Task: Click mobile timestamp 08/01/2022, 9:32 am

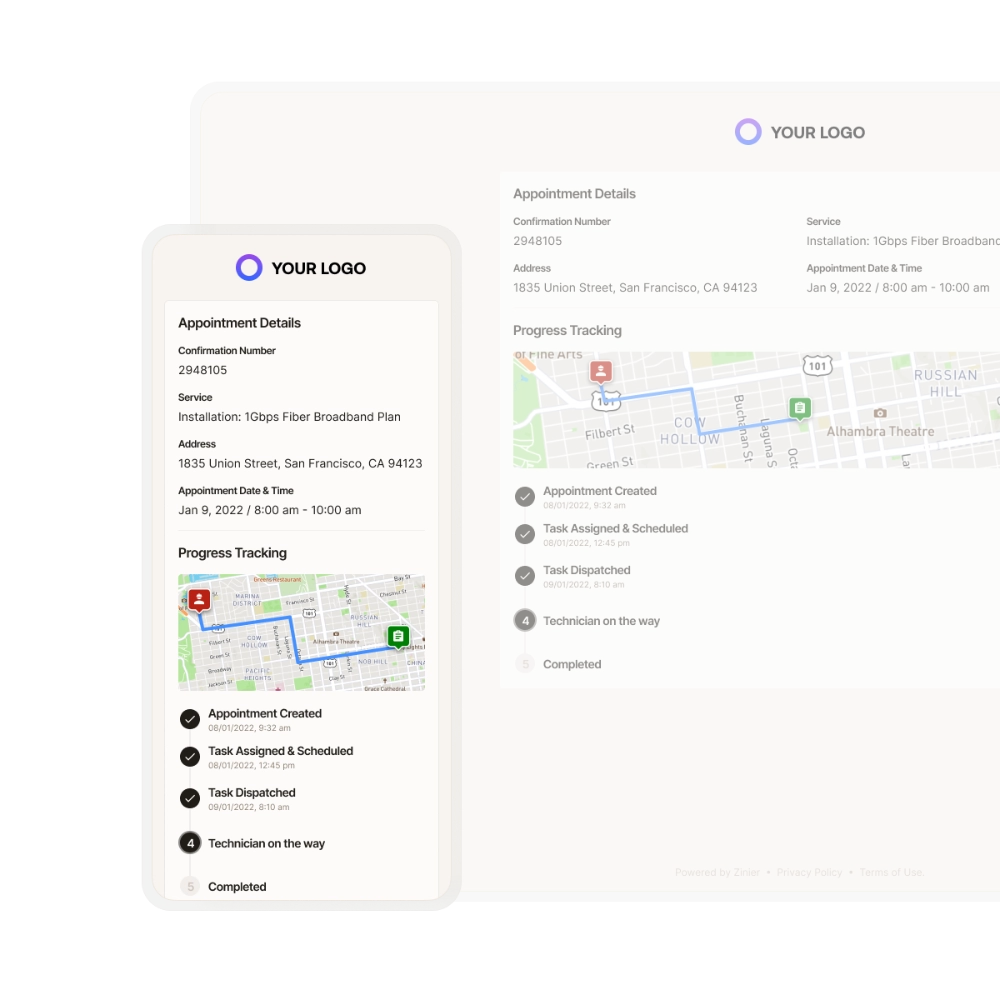Action: [249, 728]
